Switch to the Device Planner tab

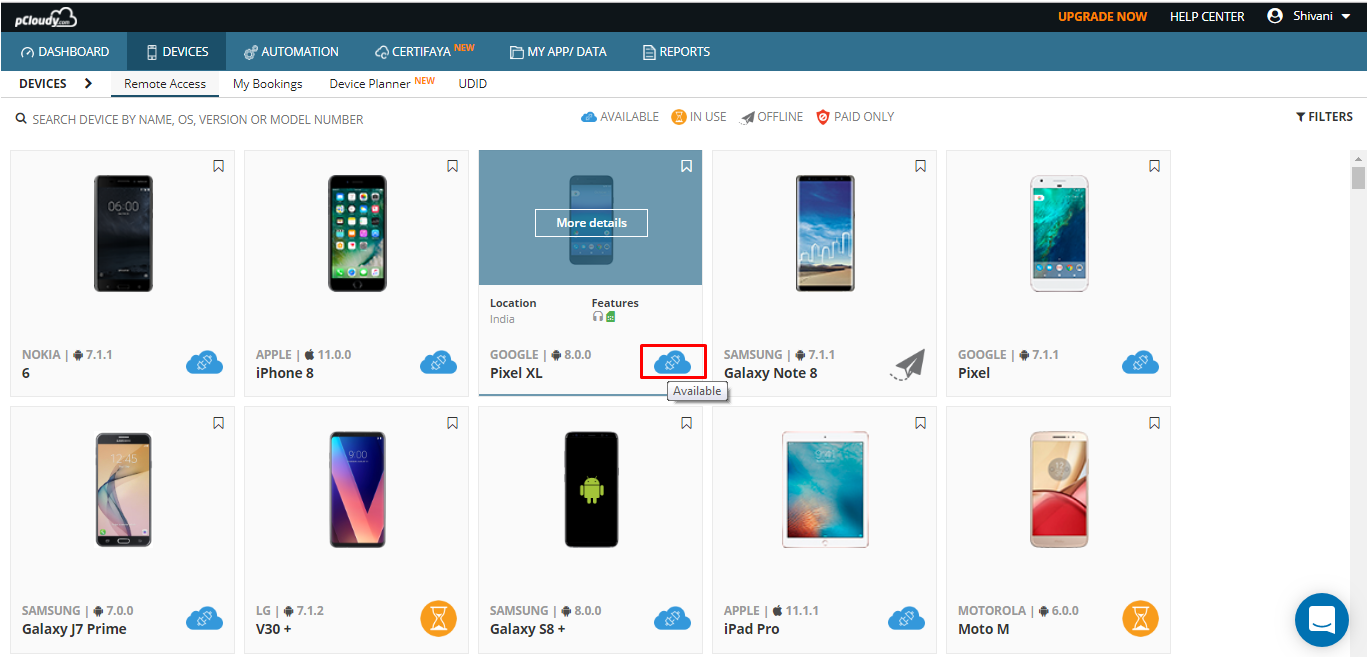(x=382, y=83)
